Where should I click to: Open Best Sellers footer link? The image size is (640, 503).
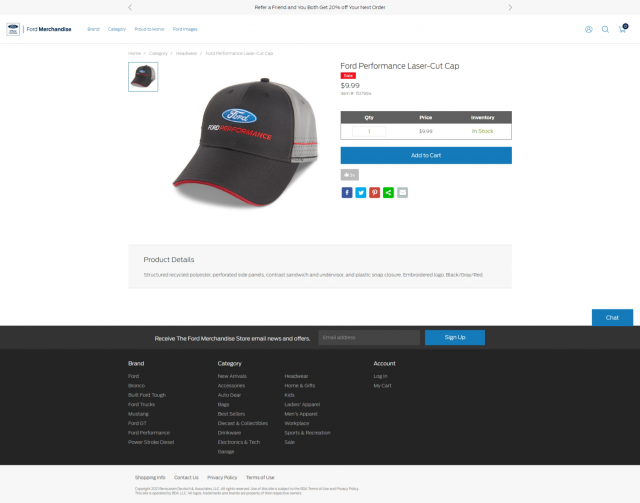pyautogui.click(x=231, y=414)
